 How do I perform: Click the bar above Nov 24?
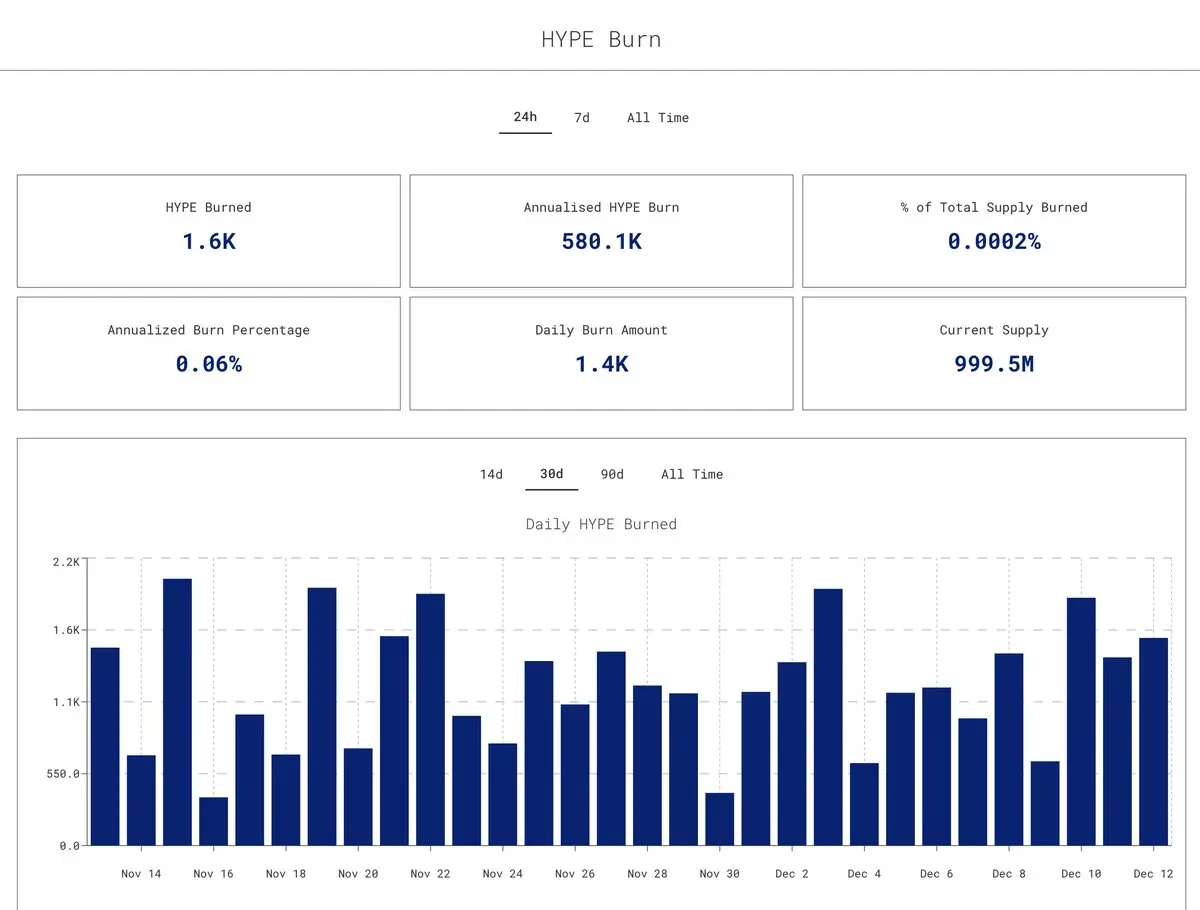502,794
